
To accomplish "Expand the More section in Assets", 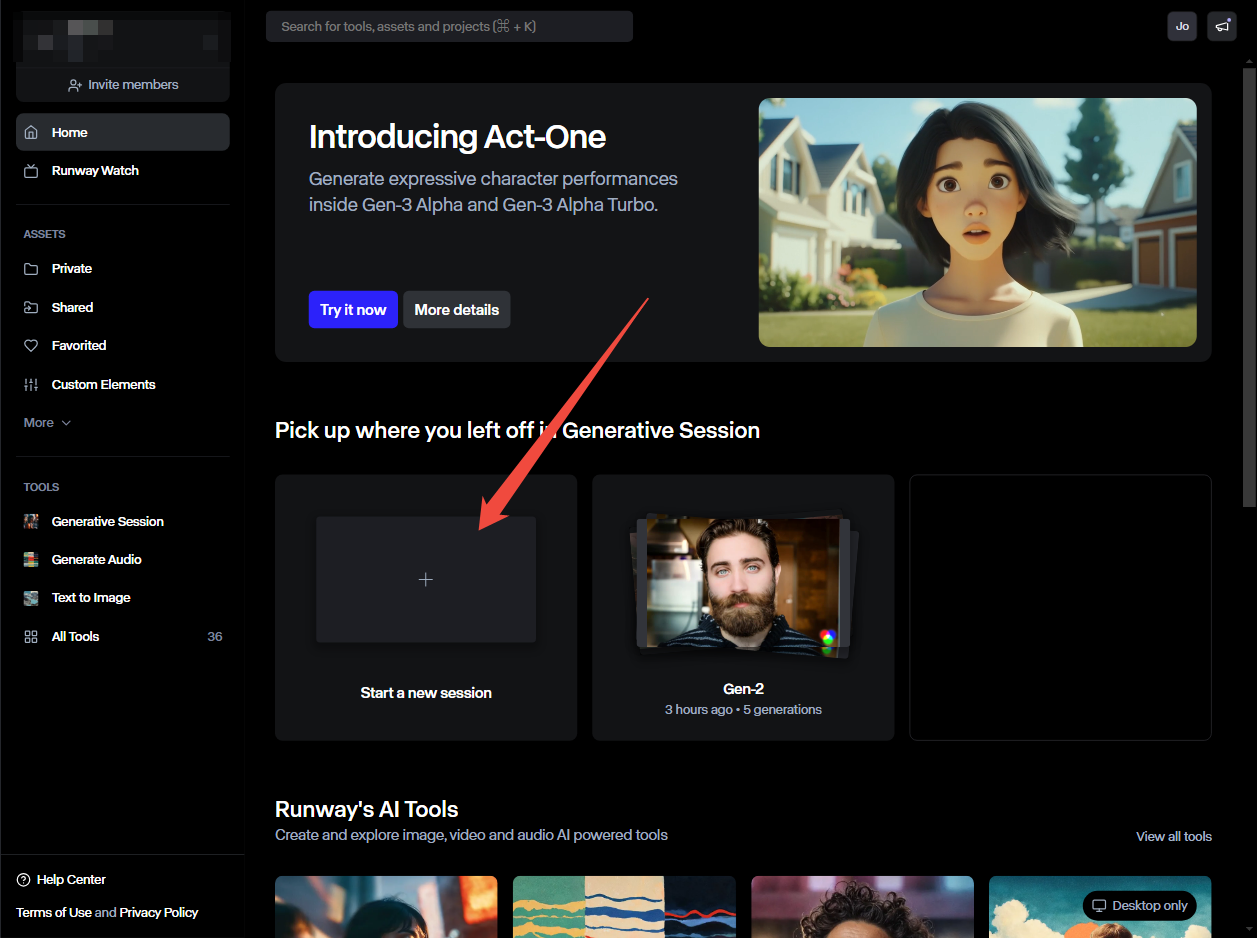I will [47, 423].
